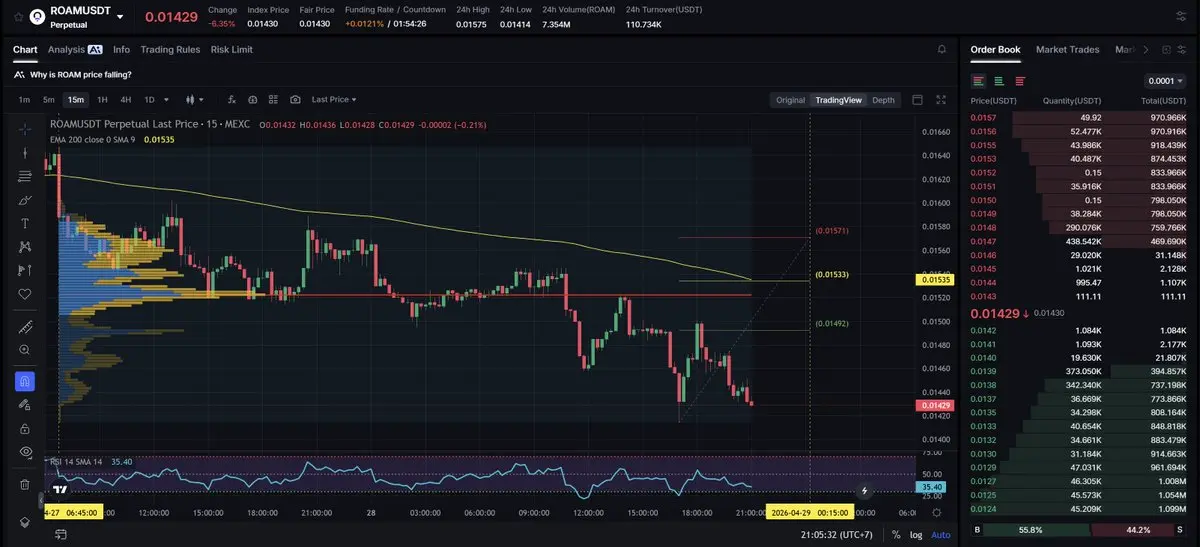This screenshot has height=547, width=1200.
Task: Take a chart snapshot with camera icon
Action: (295, 100)
